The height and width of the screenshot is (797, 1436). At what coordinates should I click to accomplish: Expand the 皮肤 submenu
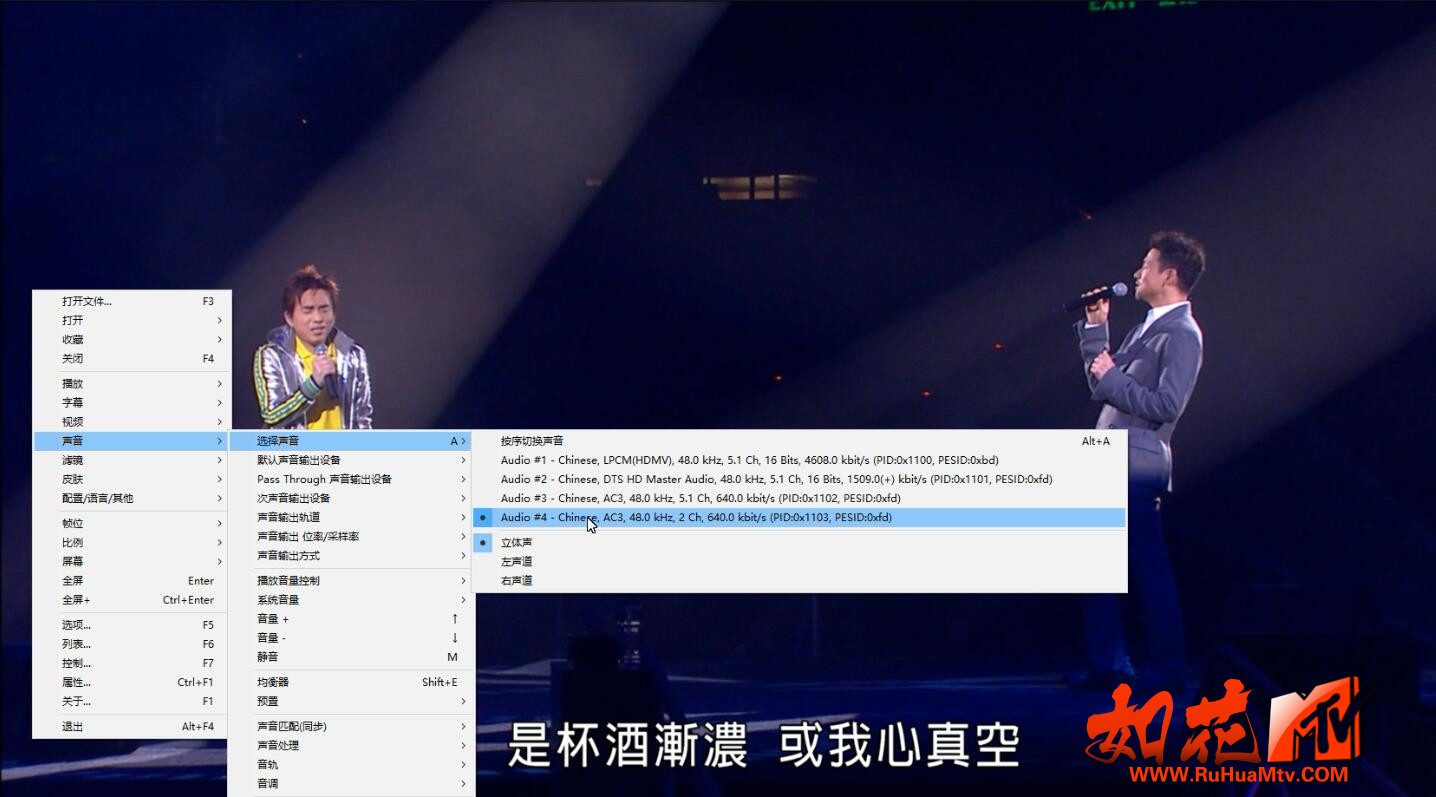tap(131, 479)
